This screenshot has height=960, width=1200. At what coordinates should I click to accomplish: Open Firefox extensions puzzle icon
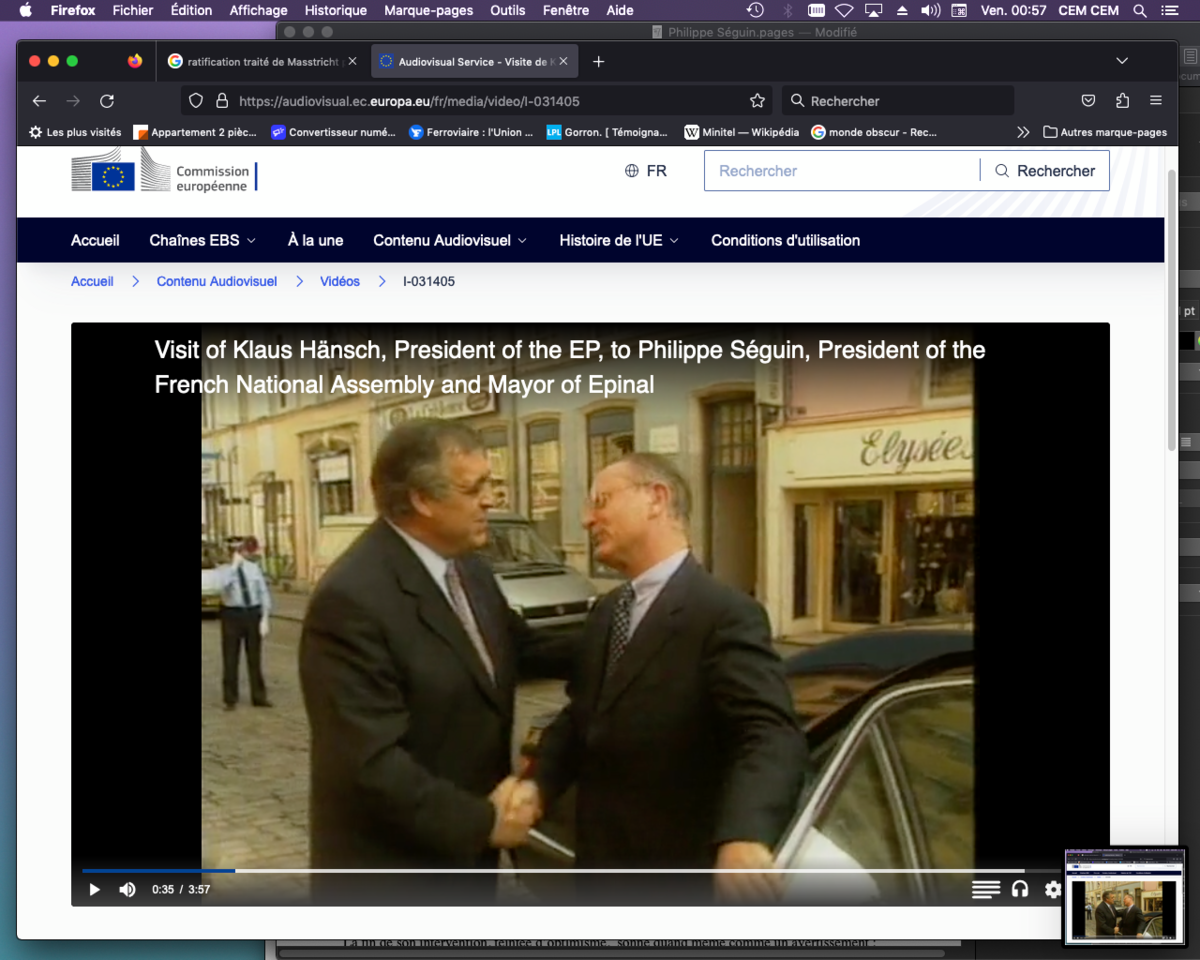(1122, 101)
